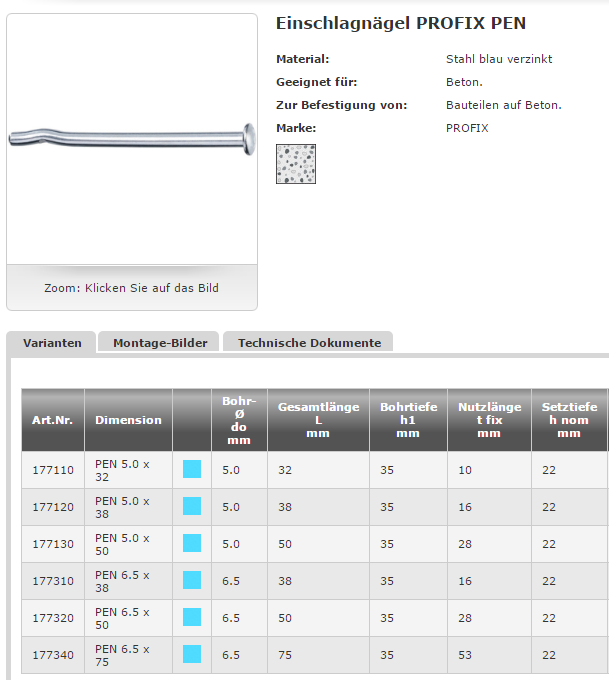
Task: Select article number 177340
Action: coord(53,655)
